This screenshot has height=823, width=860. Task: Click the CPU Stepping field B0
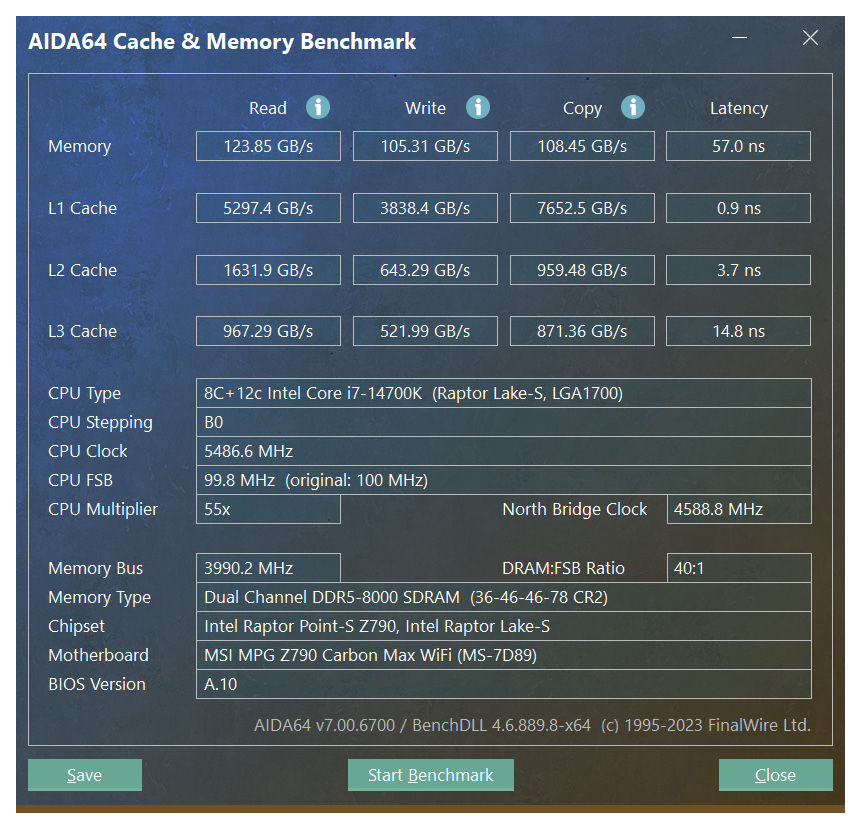pyautogui.click(x=503, y=422)
